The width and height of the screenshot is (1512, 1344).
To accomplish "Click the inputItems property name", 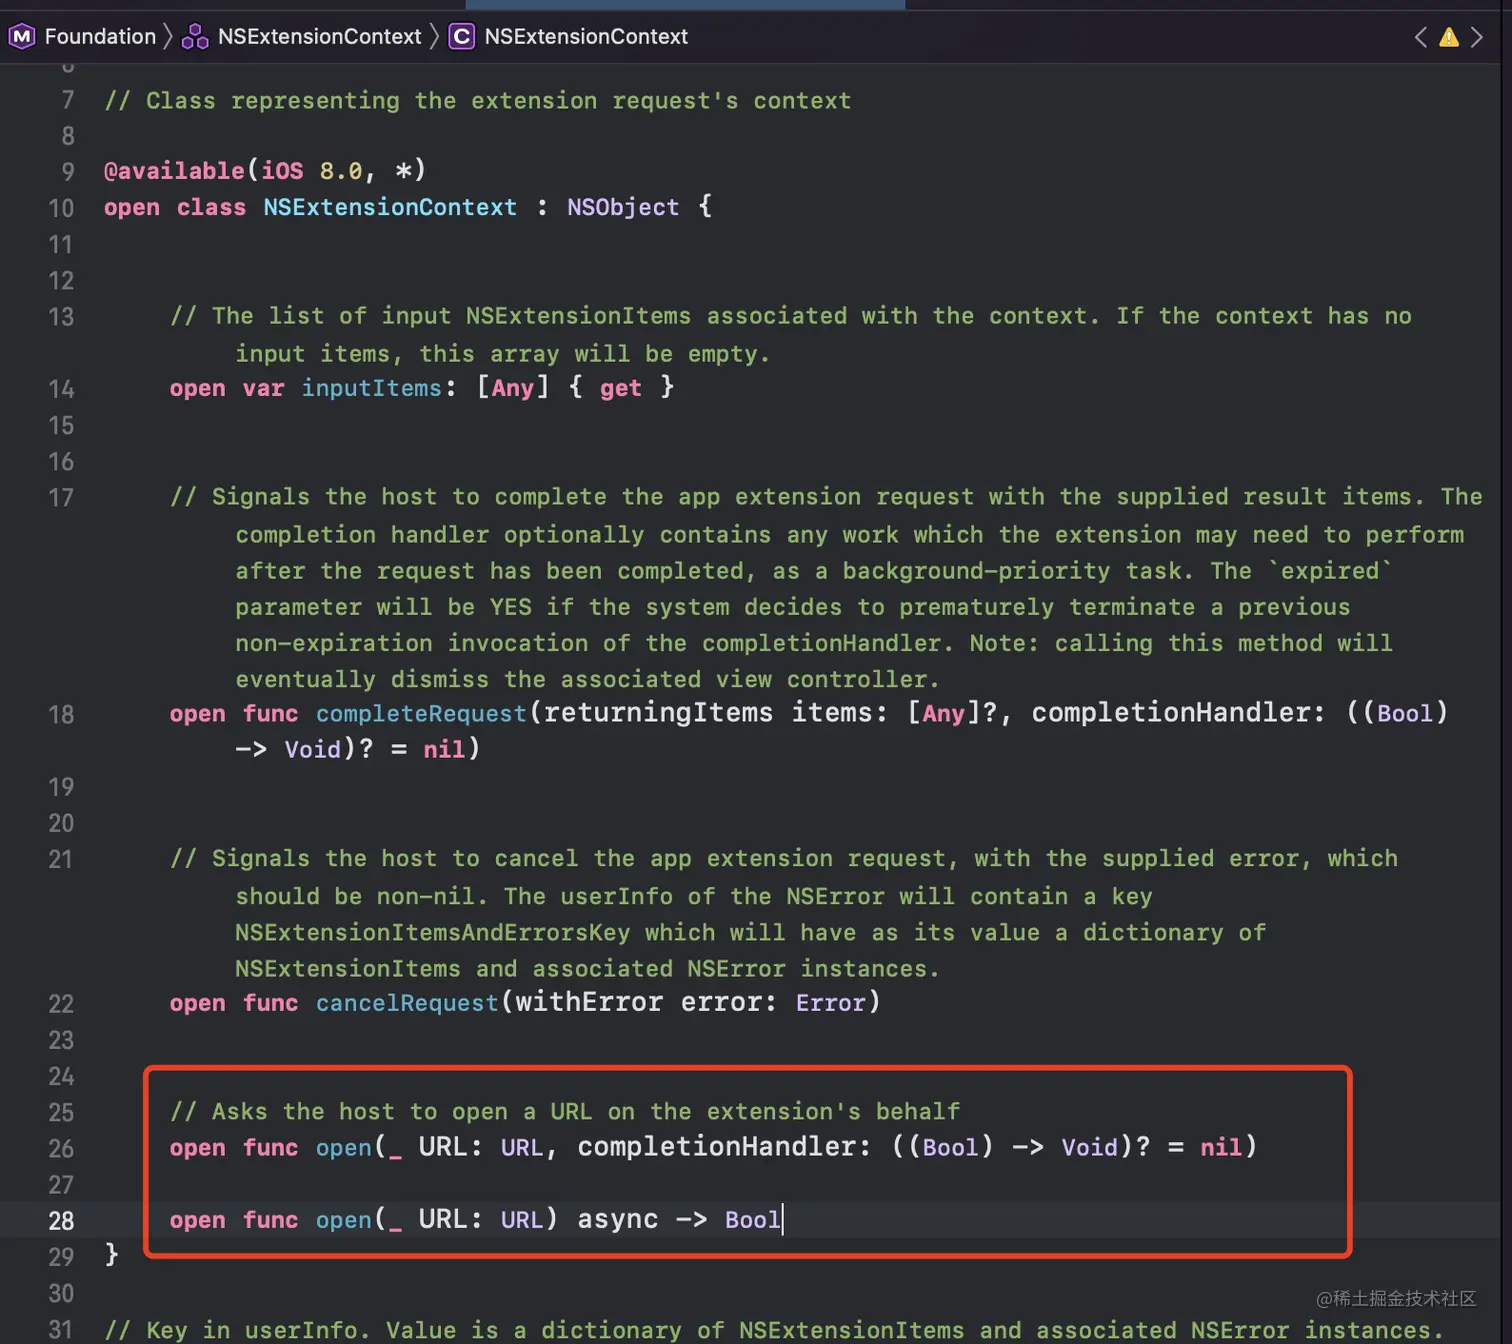I will [x=371, y=388].
